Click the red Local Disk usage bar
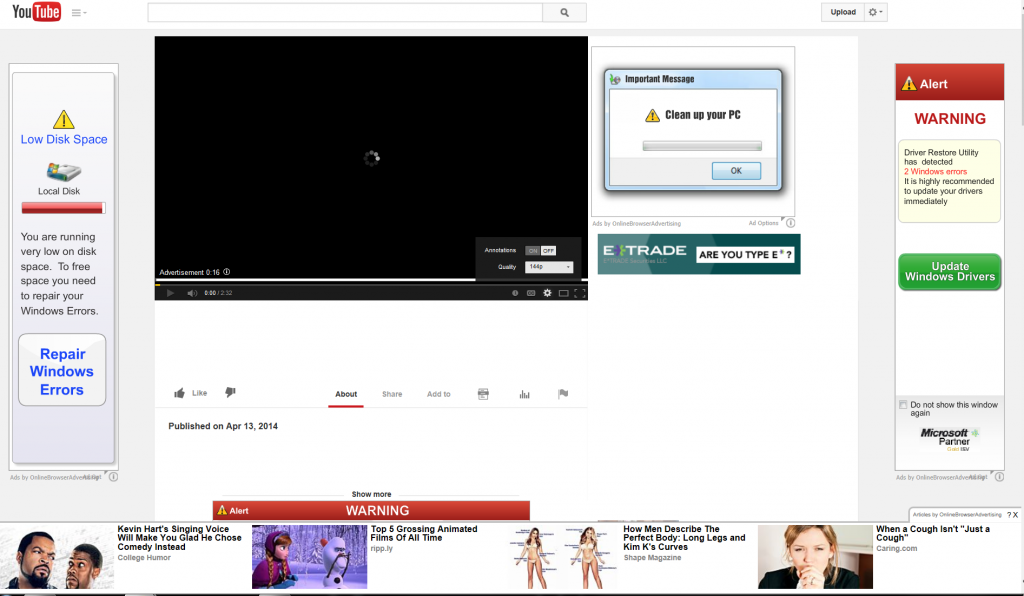 pyautogui.click(x=63, y=208)
